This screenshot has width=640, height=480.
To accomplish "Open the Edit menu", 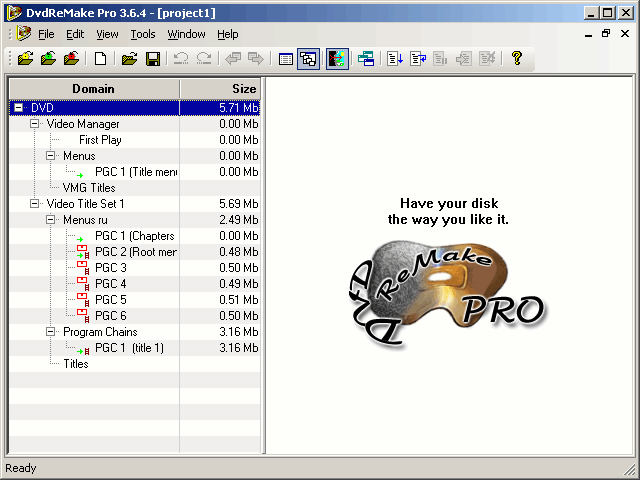I will click(75, 34).
